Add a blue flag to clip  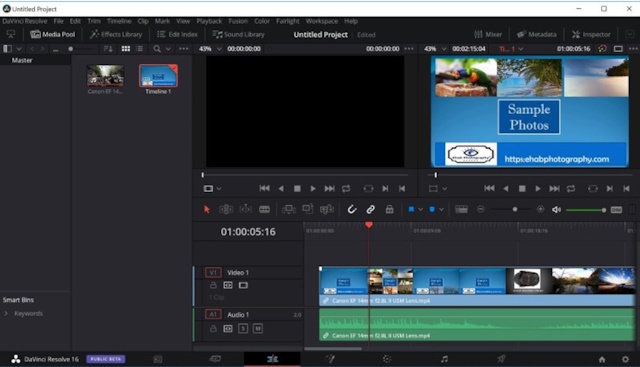coord(411,209)
